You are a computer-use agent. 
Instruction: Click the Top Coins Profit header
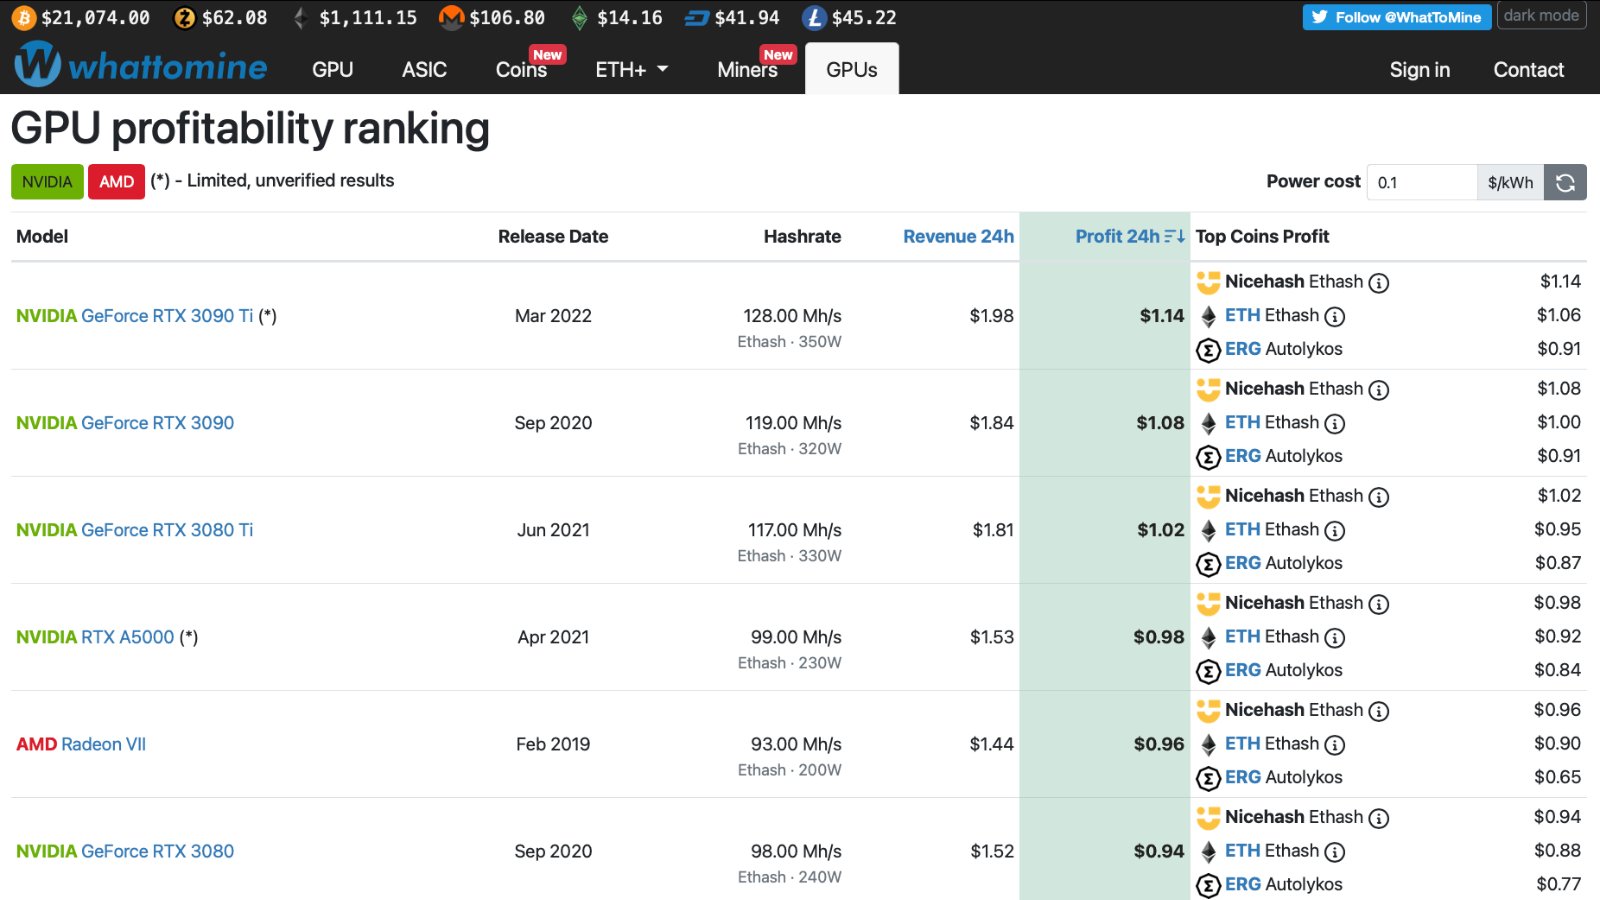pyautogui.click(x=1262, y=237)
